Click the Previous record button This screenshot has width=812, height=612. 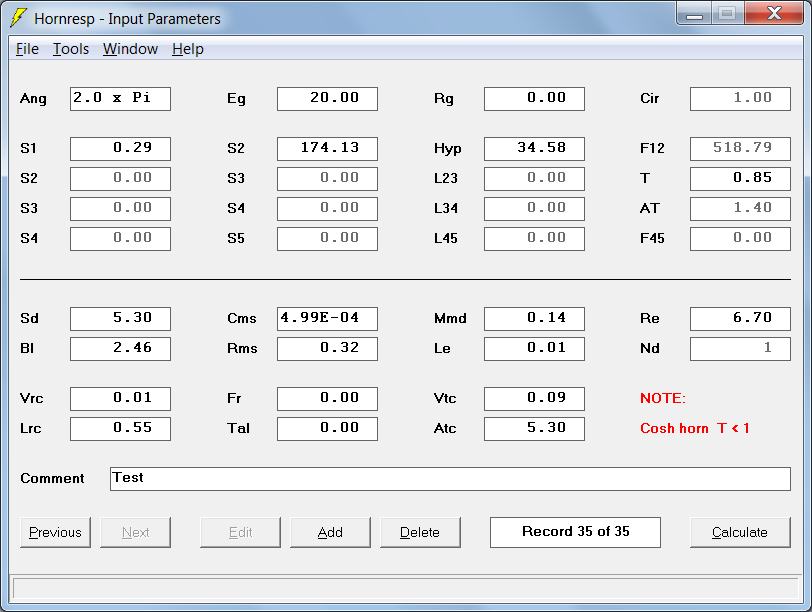pyautogui.click(x=55, y=532)
